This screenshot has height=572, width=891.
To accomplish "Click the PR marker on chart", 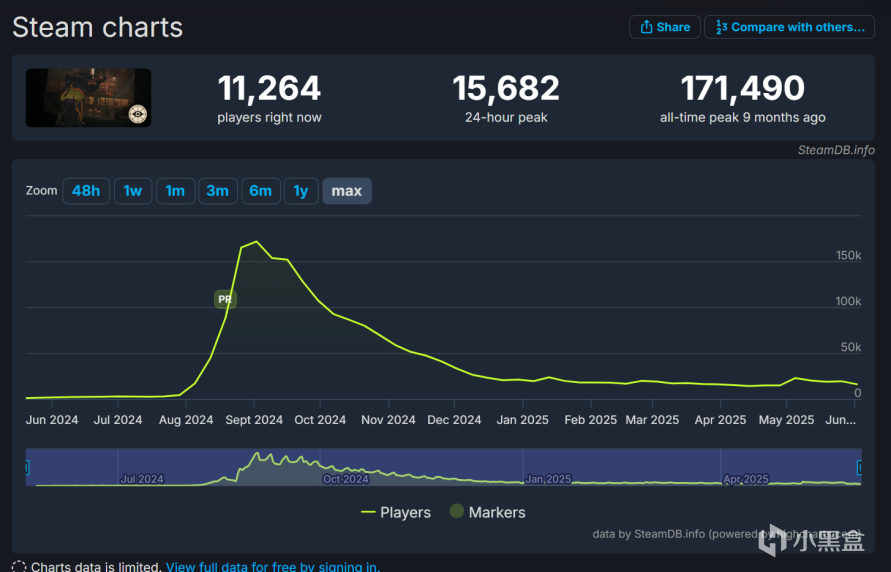I will tap(225, 299).
